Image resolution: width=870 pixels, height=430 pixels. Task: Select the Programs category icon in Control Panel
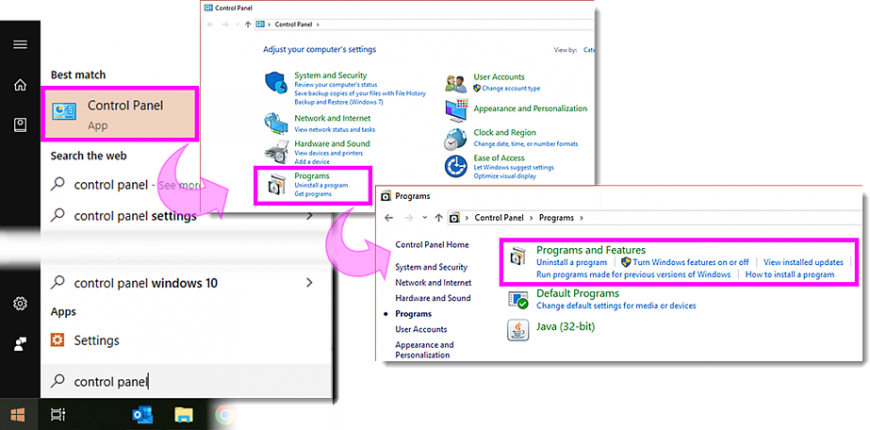[277, 185]
